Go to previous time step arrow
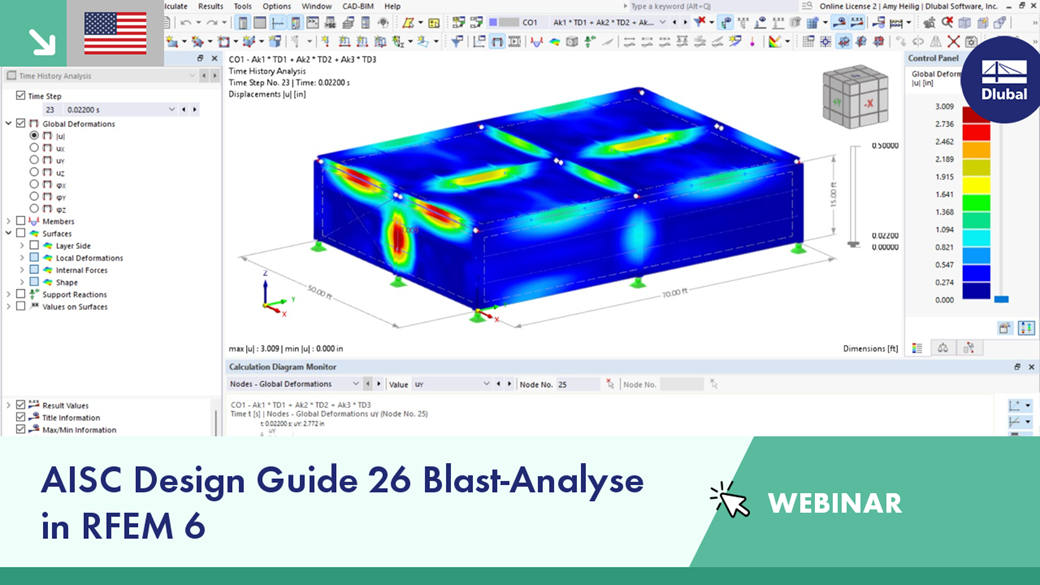Viewport: 1040px width, 585px height. point(184,109)
